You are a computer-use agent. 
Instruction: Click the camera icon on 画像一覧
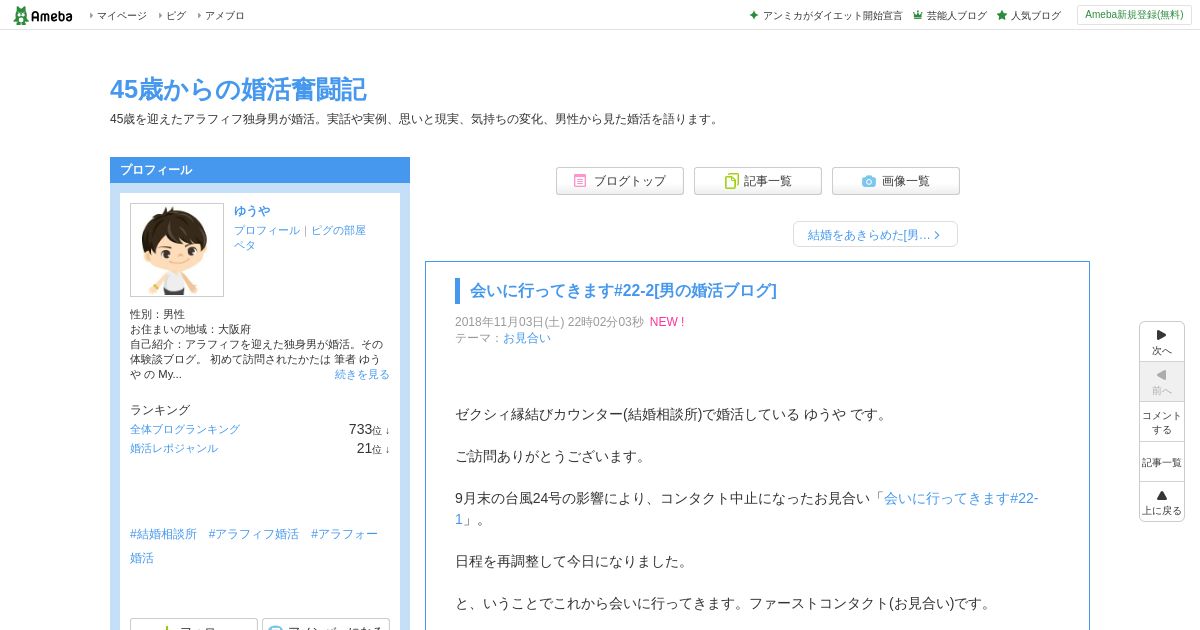click(x=869, y=181)
